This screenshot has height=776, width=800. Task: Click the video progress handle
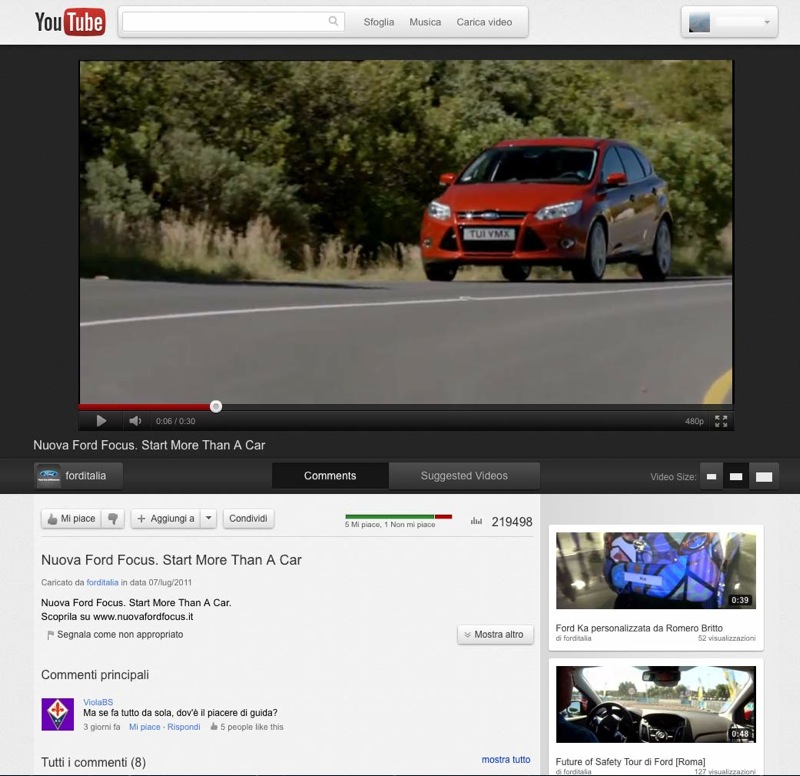216,406
